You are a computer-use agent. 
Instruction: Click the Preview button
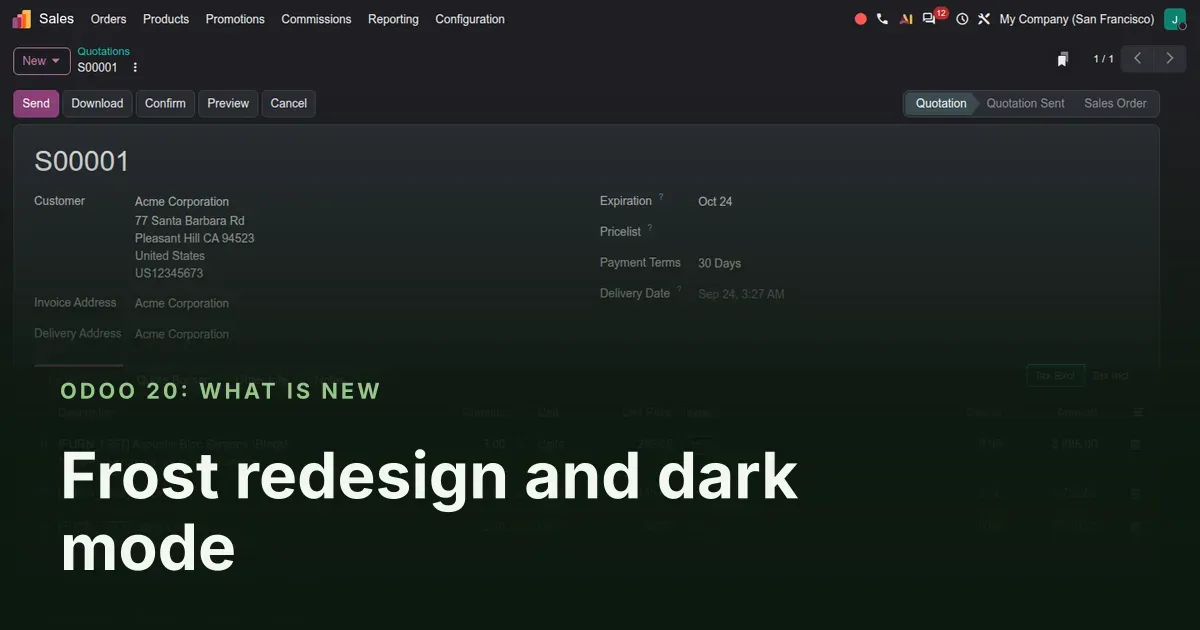tap(228, 103)
